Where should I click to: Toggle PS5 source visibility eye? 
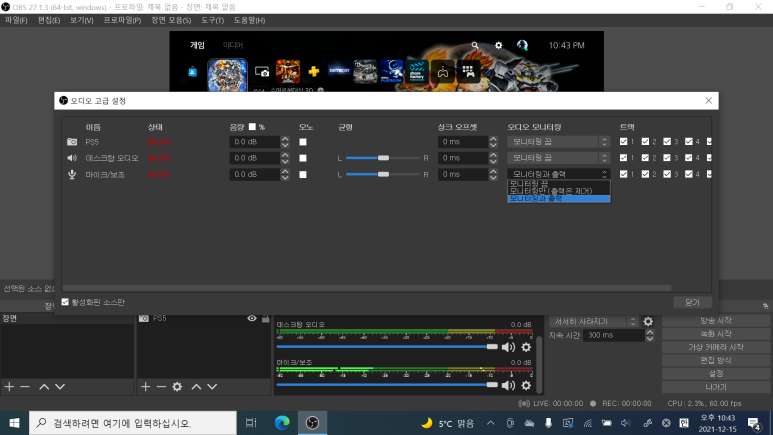(252, 319)
